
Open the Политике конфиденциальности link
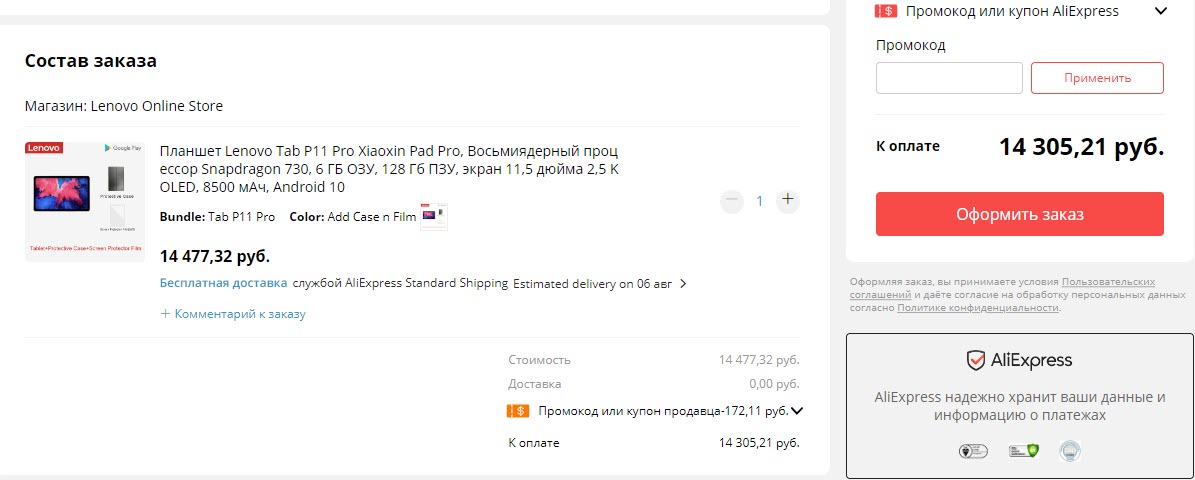(977, 308)
